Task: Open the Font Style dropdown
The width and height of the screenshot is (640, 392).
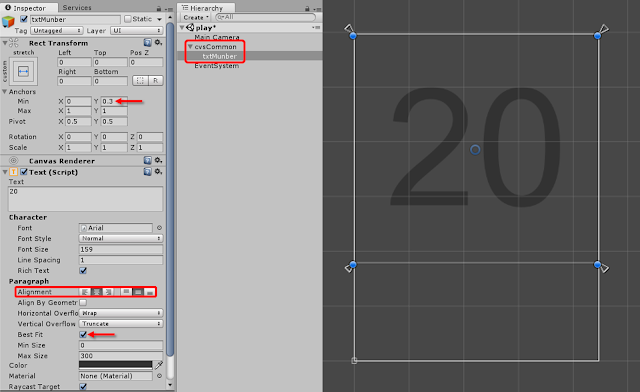Action: [121, 238]
